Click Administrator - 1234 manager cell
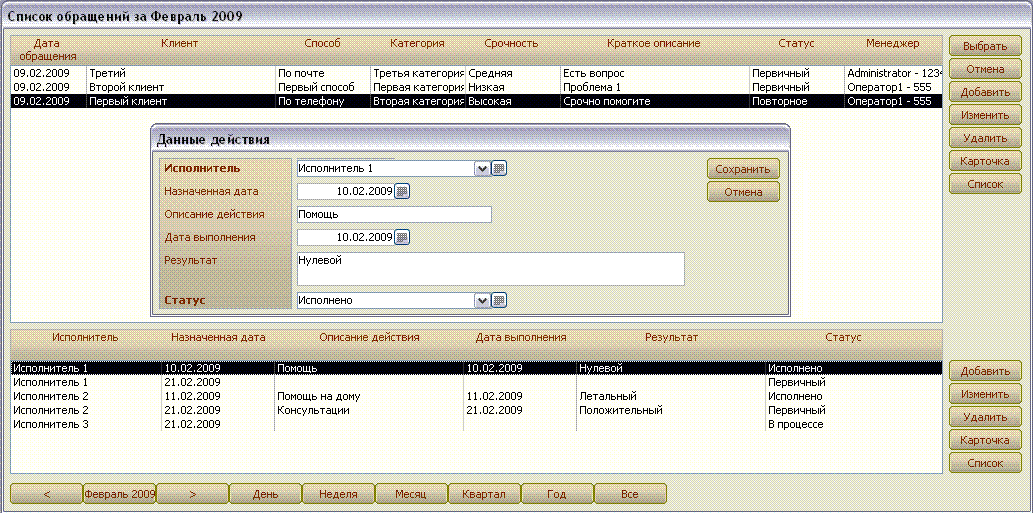Screen dimensions: 1033x513 click(x=893, y=73)
